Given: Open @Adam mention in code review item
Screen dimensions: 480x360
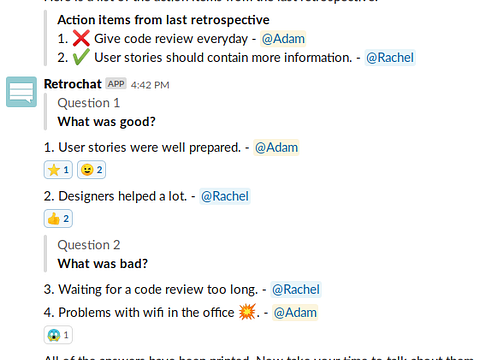Looking at the screenshot, I should coord(283,39).
